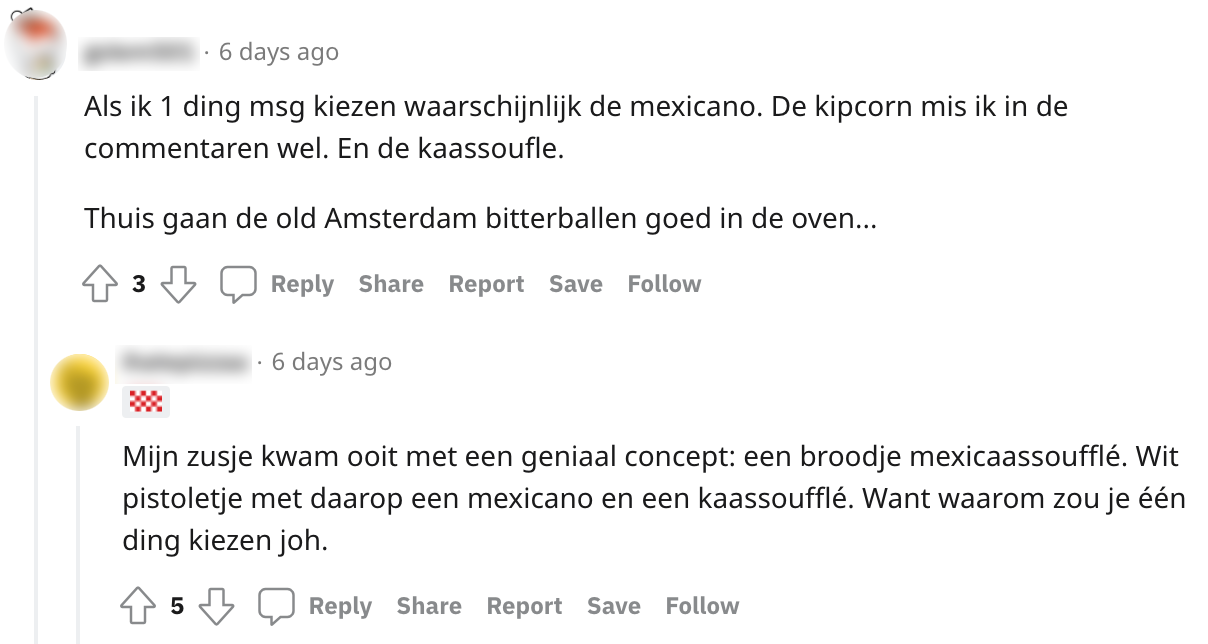Click the red checkered user flair

pos(146,402)
